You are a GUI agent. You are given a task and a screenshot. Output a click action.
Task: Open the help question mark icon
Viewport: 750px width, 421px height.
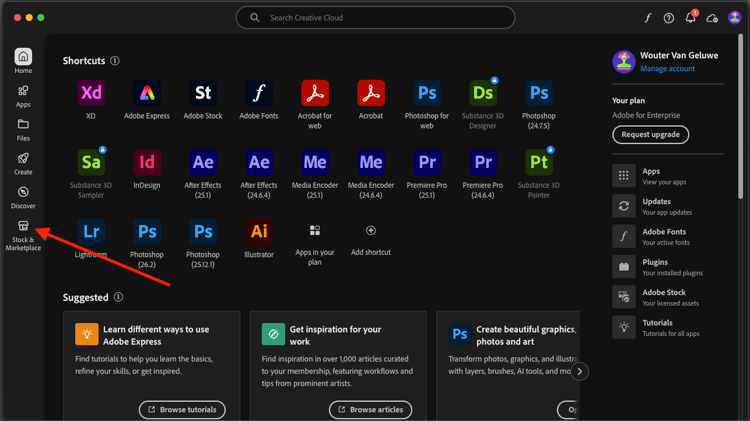point(669,18)
